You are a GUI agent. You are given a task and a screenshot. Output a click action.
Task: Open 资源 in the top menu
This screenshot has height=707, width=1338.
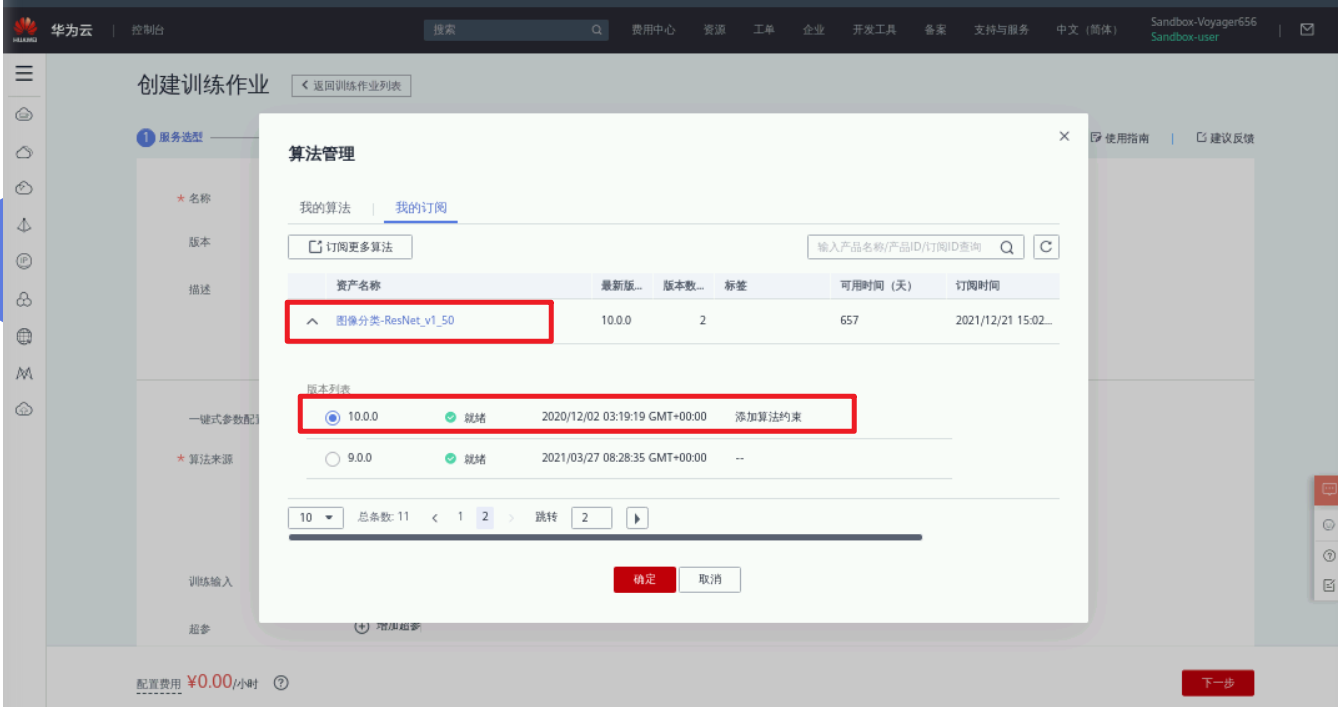tap(714, 30)
